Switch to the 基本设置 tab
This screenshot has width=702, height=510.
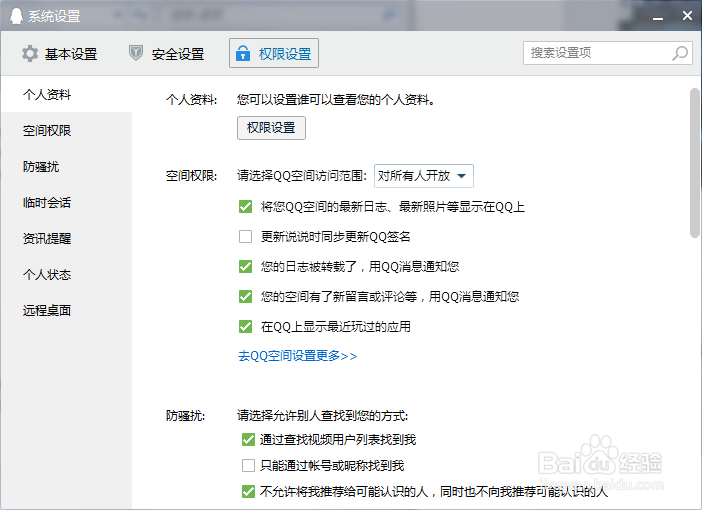coord(60,54)
